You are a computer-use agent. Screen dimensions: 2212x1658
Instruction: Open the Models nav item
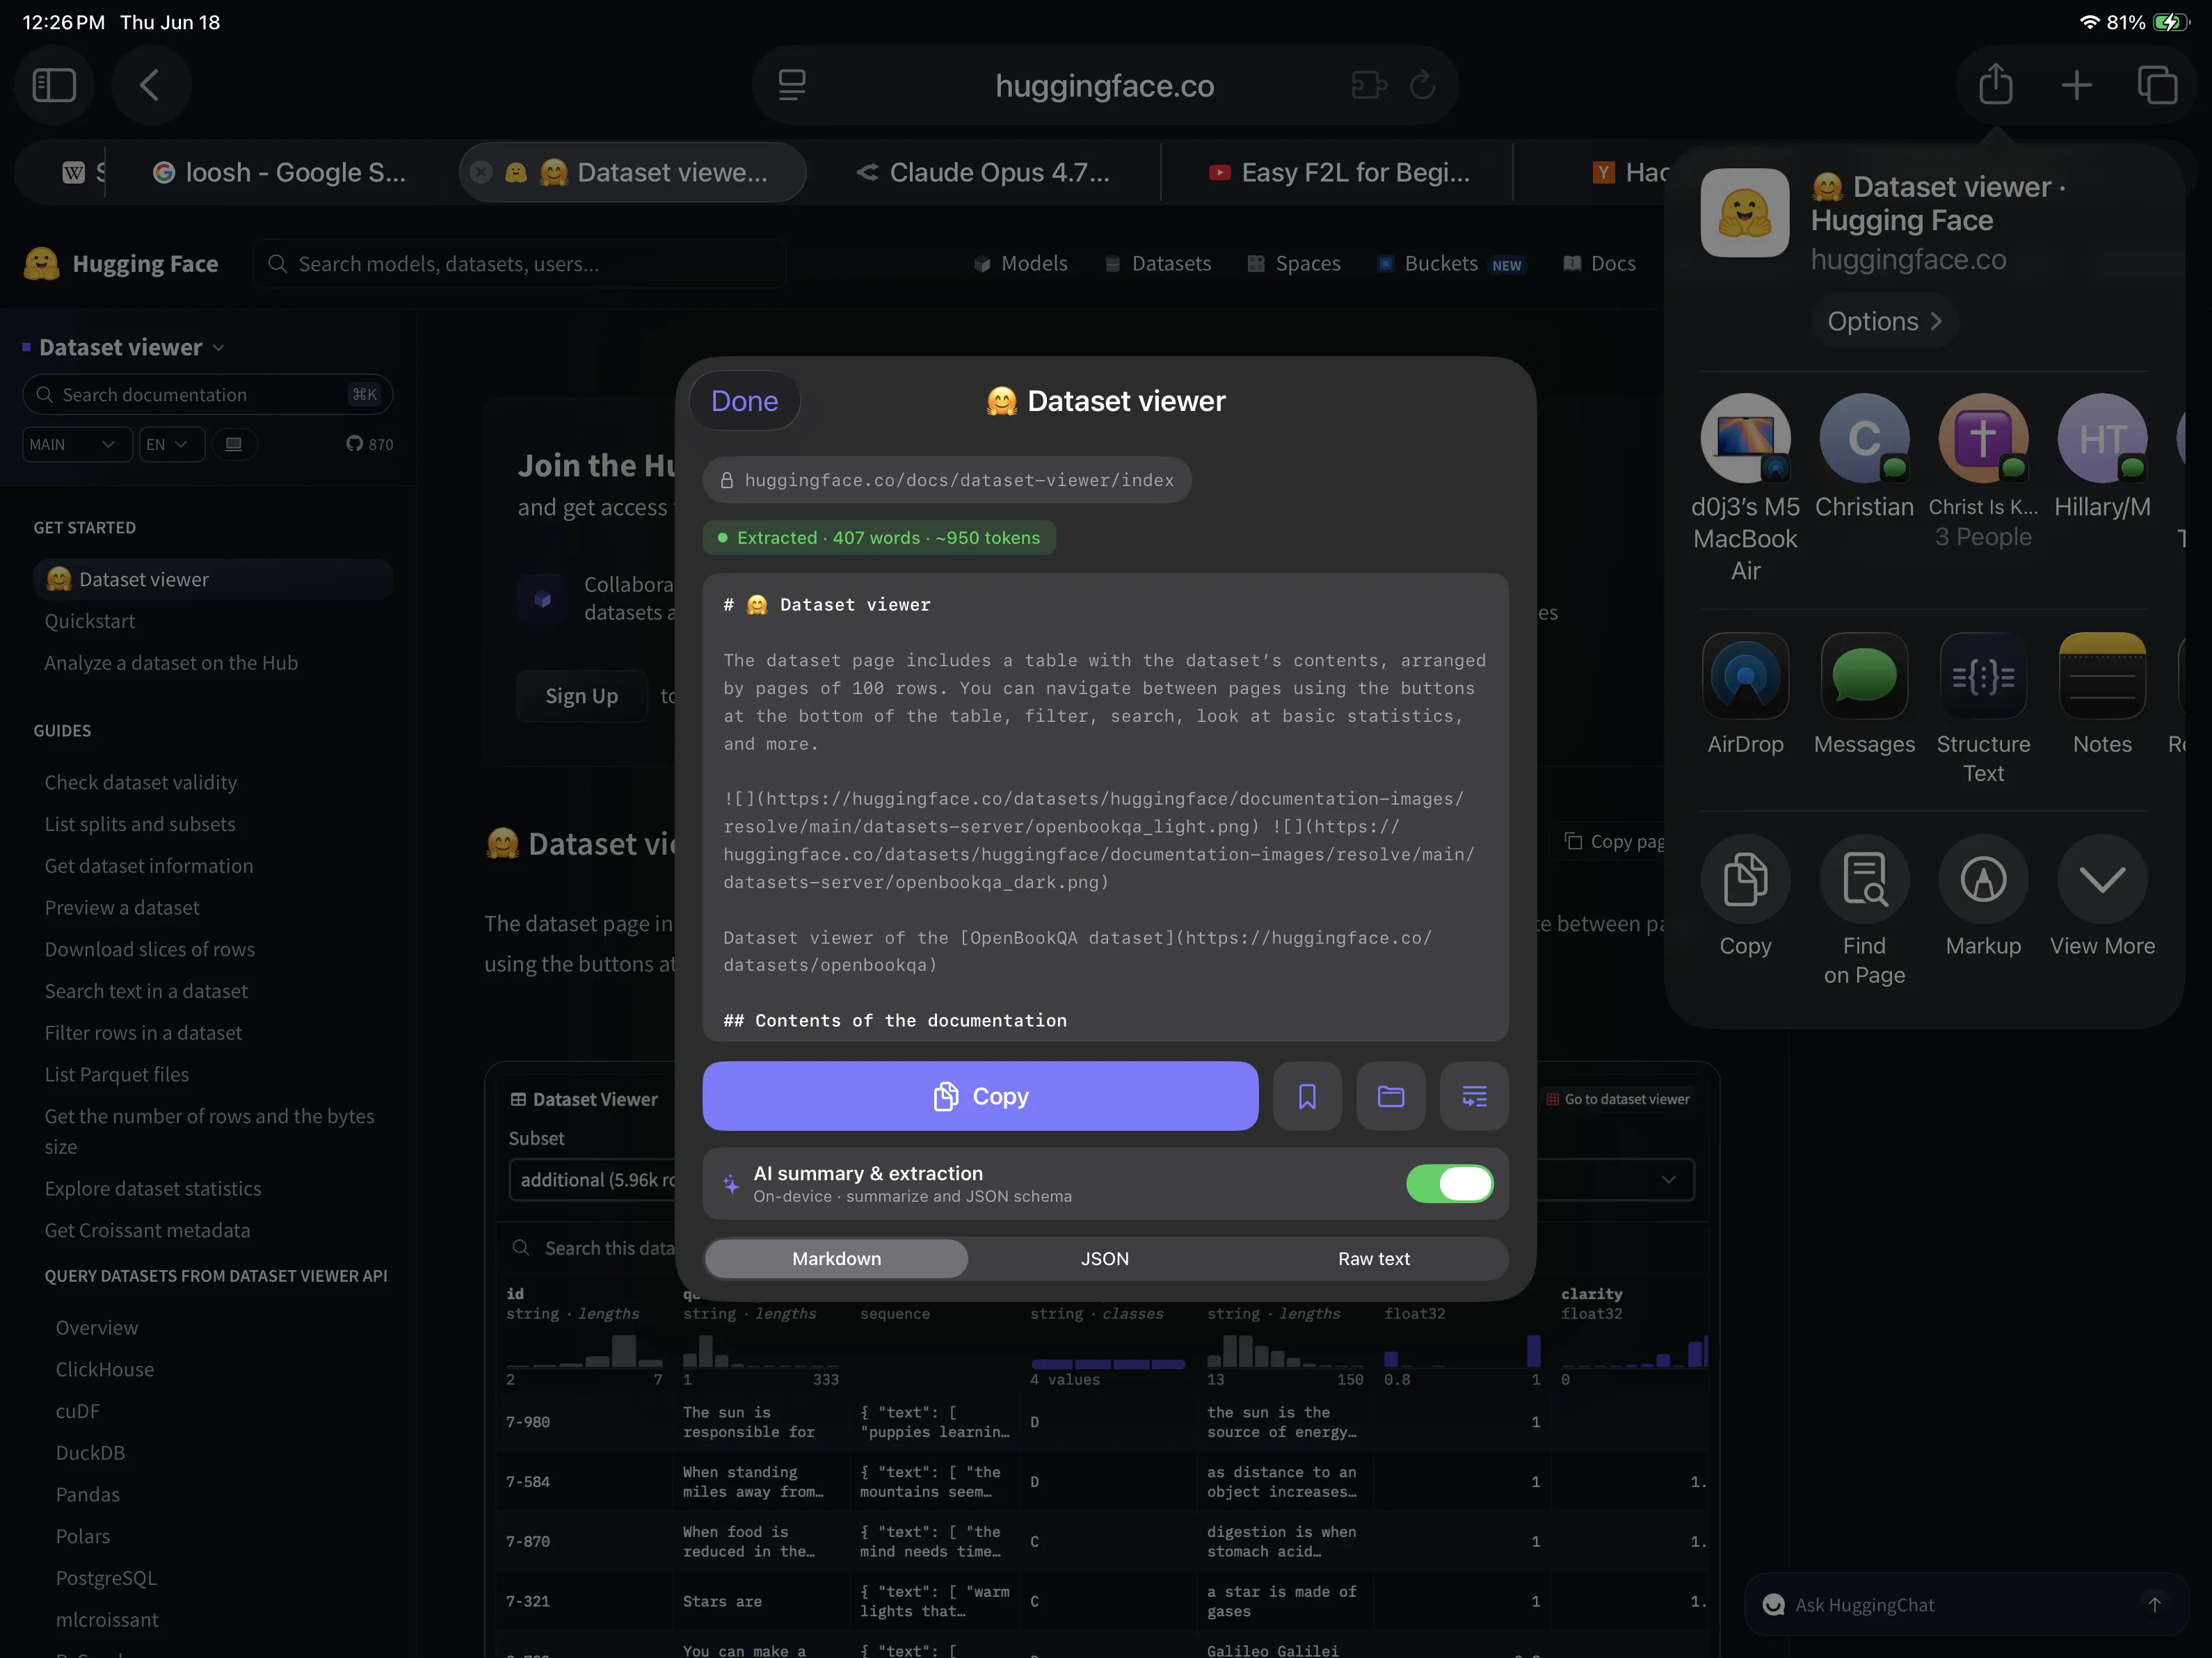click(x=1020, y=263)
